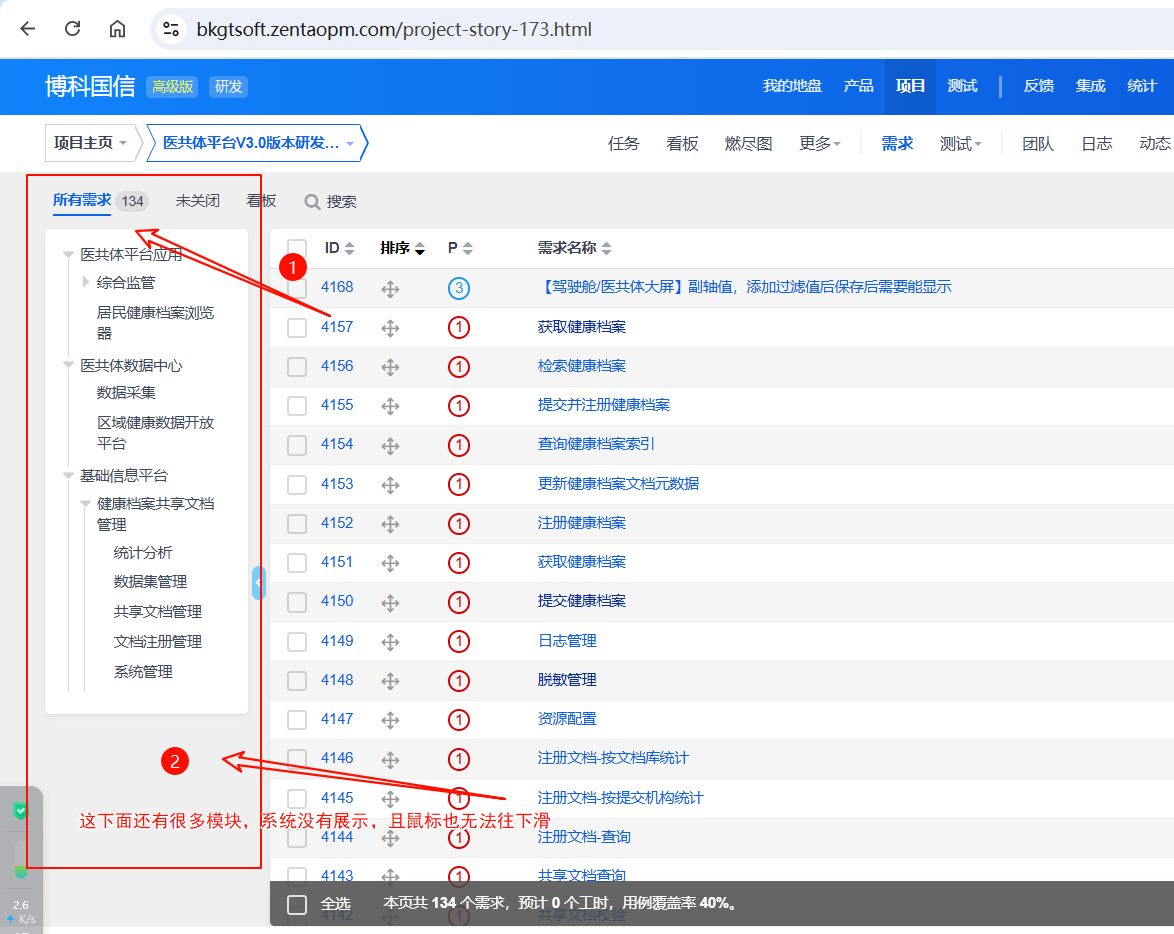The width and height of the screenshot is (1174, 934).
Task: Open 产品 in the top navigation
Action: tap(858, 86)
